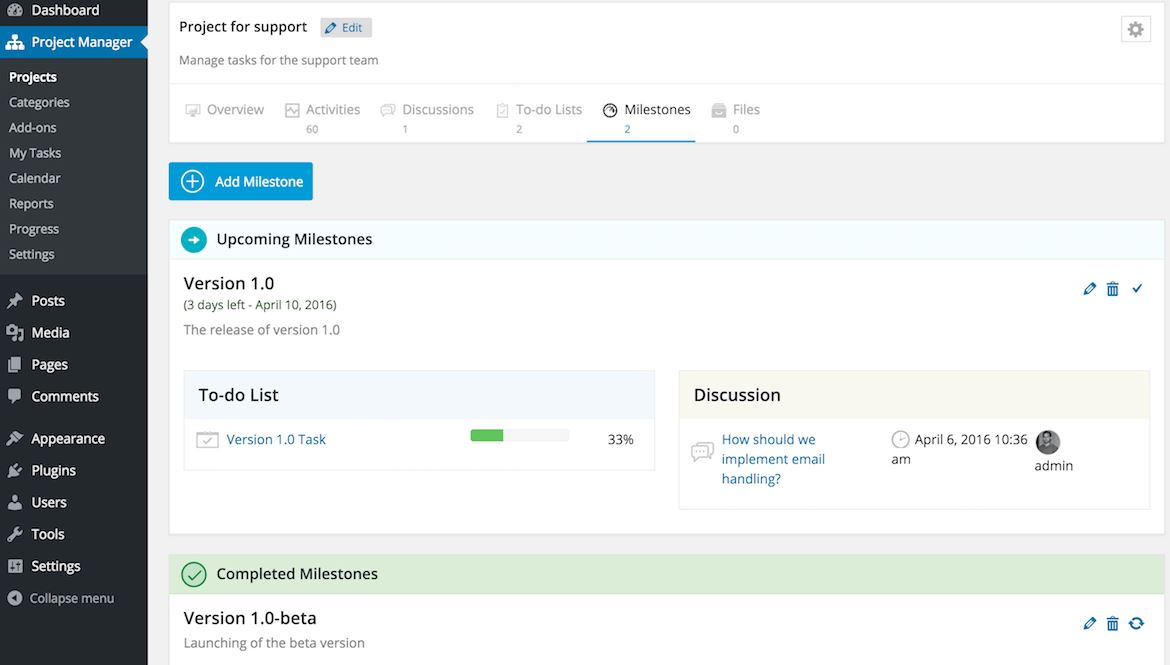Mark Version 1.0 milestone as complete
Image resolution: width=1170 pixels, height=665 pixels.
pyautogui.click(x=1137, y=289)
